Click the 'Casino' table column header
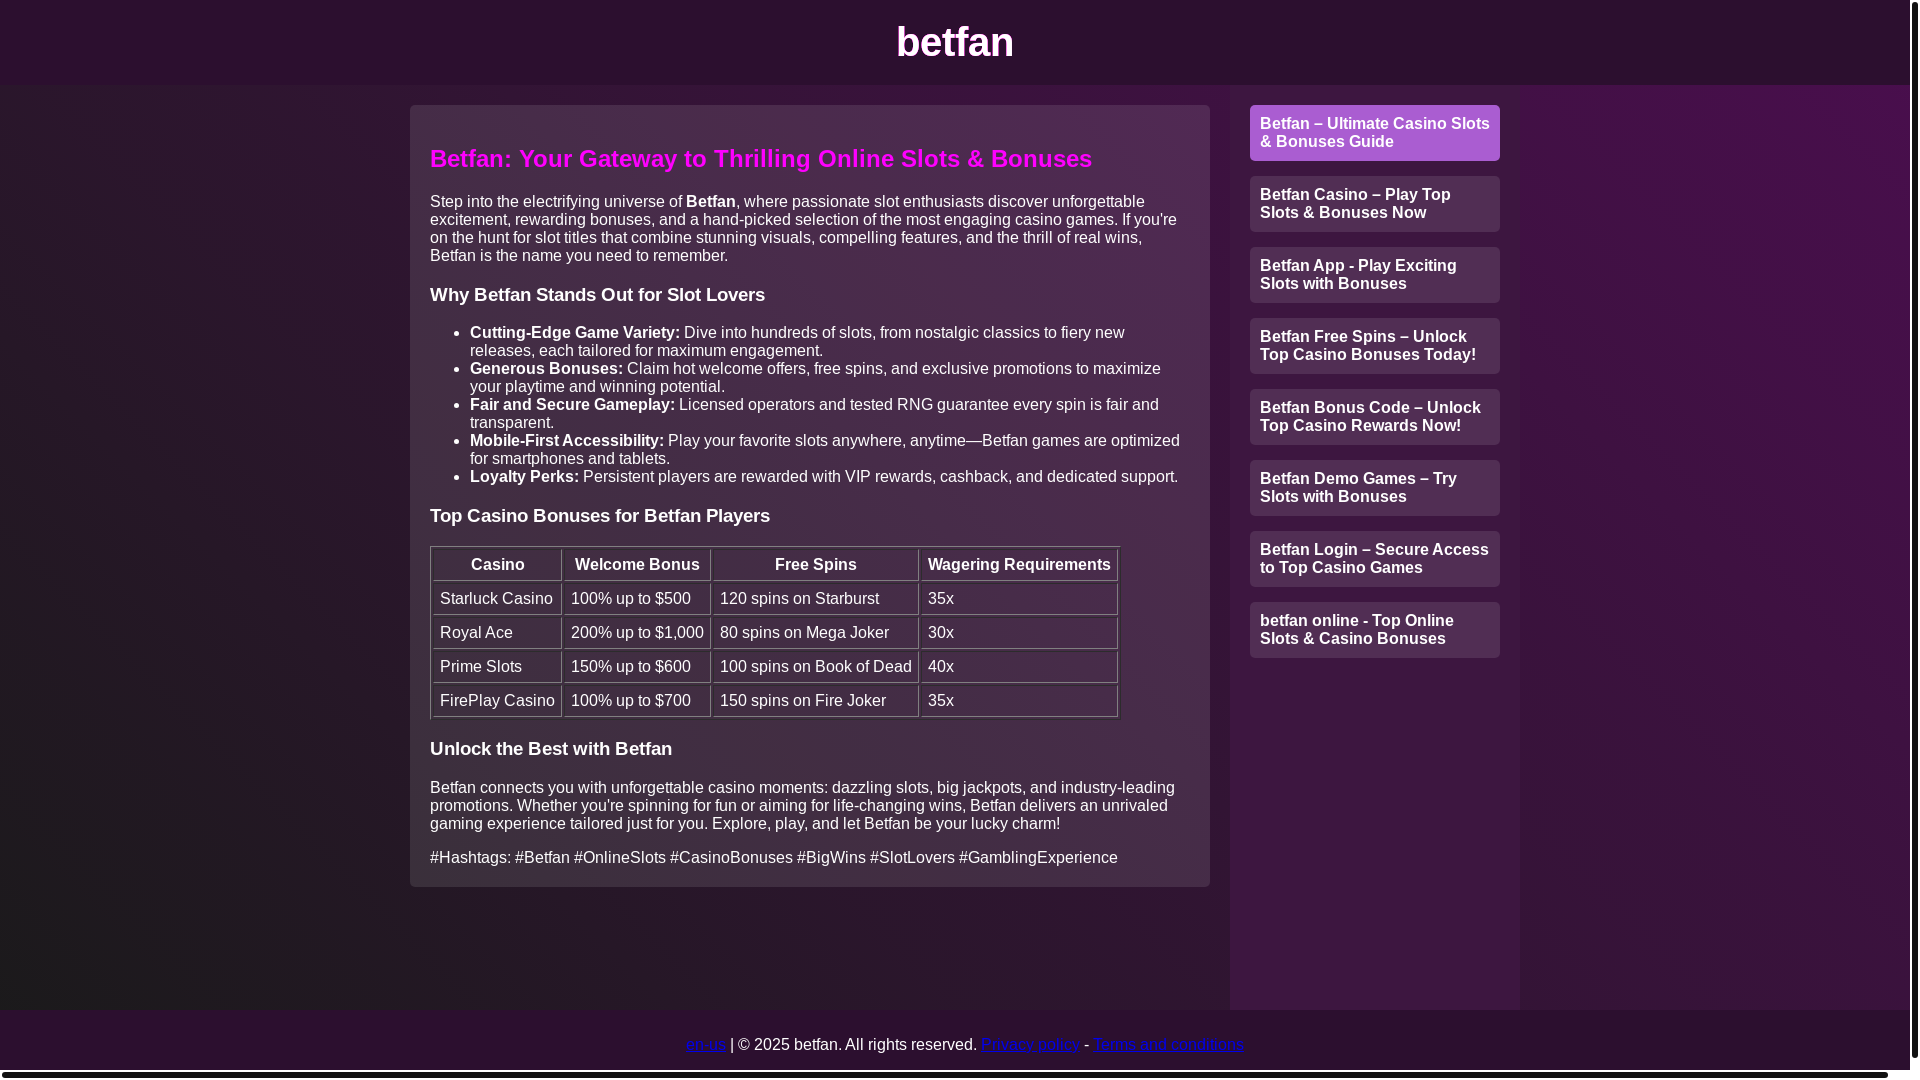The image size is (1920, 1080). click(497, 565)
